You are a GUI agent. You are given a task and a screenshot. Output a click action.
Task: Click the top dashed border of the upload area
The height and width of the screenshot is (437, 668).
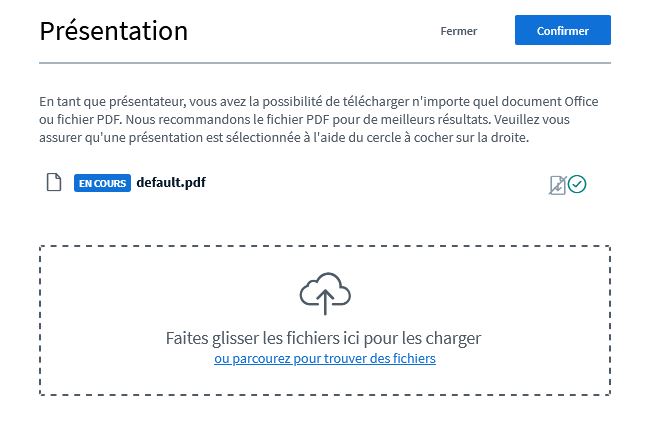(x=325, y=246)
